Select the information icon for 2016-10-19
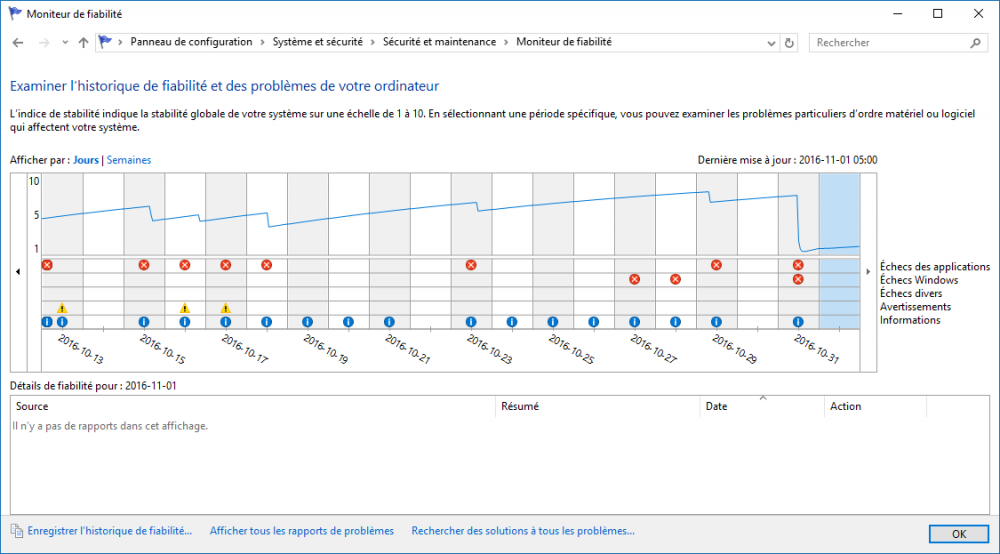This screenshot has height=554, width=1000. coord(307,322)
